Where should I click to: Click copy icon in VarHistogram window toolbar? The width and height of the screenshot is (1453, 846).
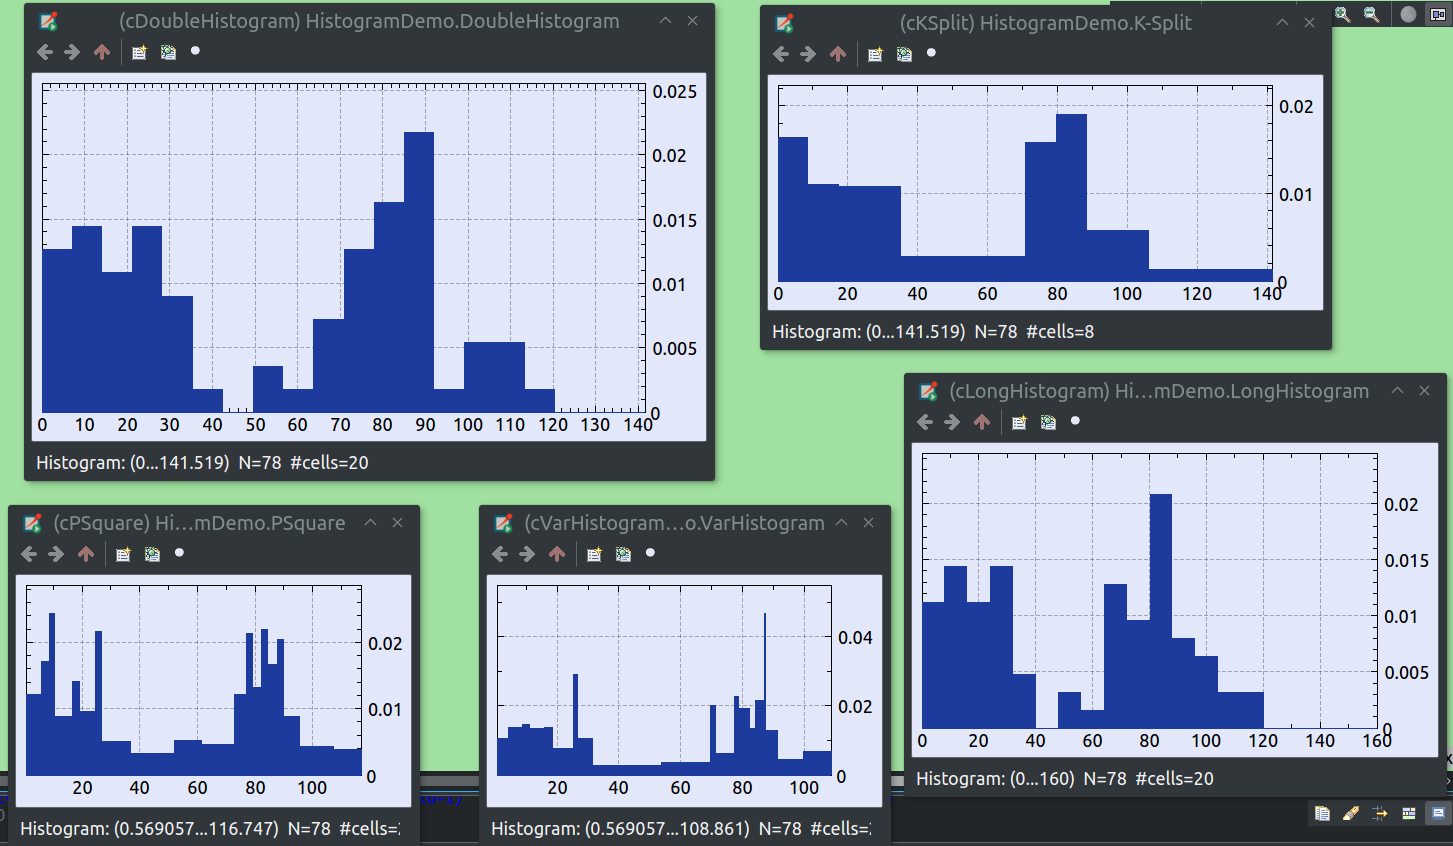pyautogui.click(x=623, y=554)
